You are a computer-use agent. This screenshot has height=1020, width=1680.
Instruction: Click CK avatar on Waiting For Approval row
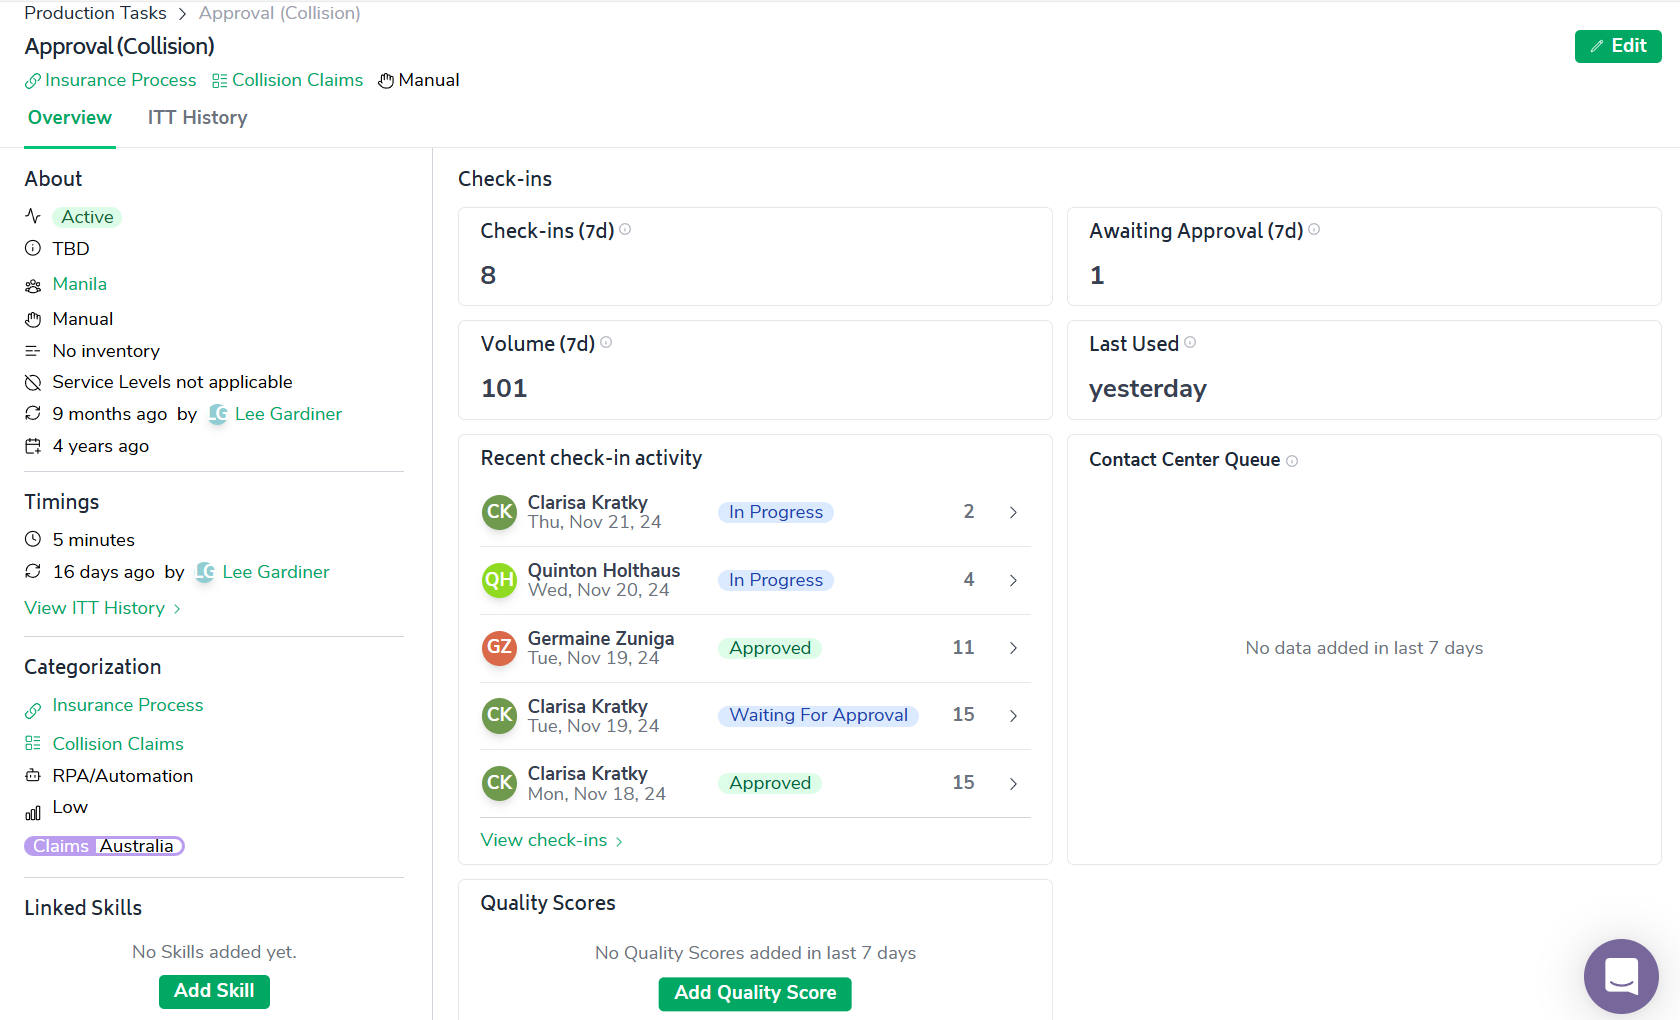[499, 715]
